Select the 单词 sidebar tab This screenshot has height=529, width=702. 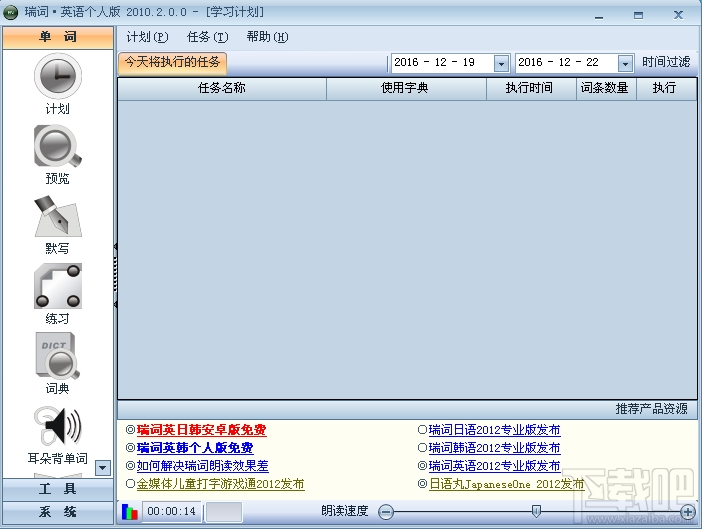coord(58,37)
